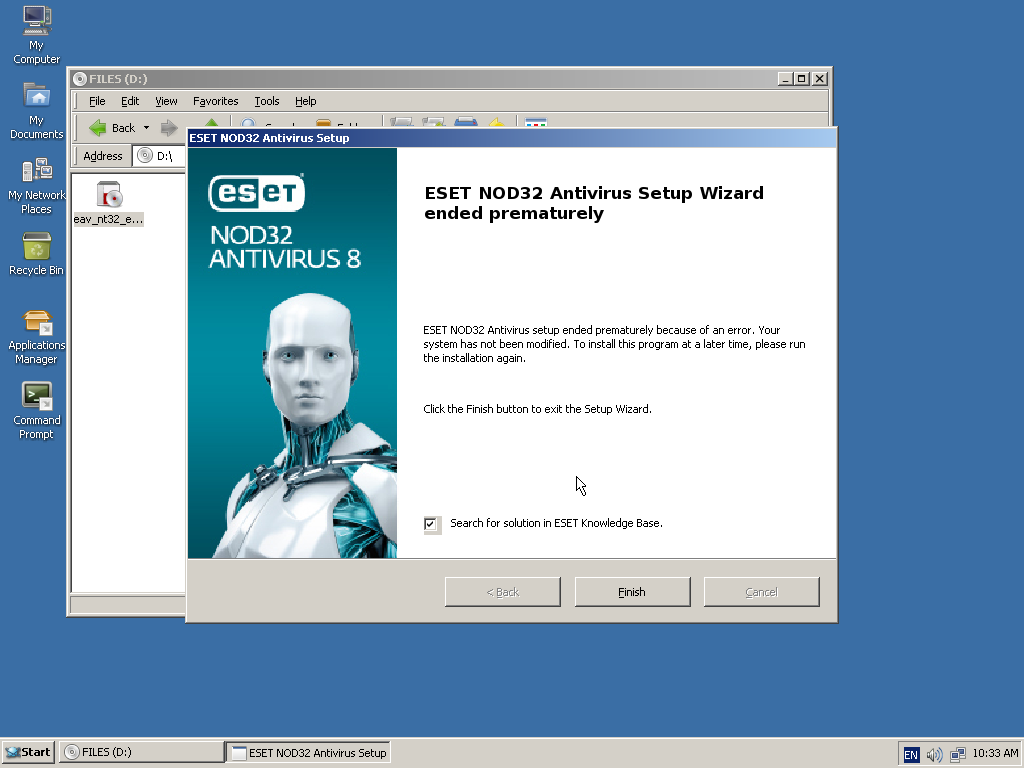Click the volume speaker tray icon
Image resolution: width=1024 pixels, height=768 pixels.
point(935,754)
